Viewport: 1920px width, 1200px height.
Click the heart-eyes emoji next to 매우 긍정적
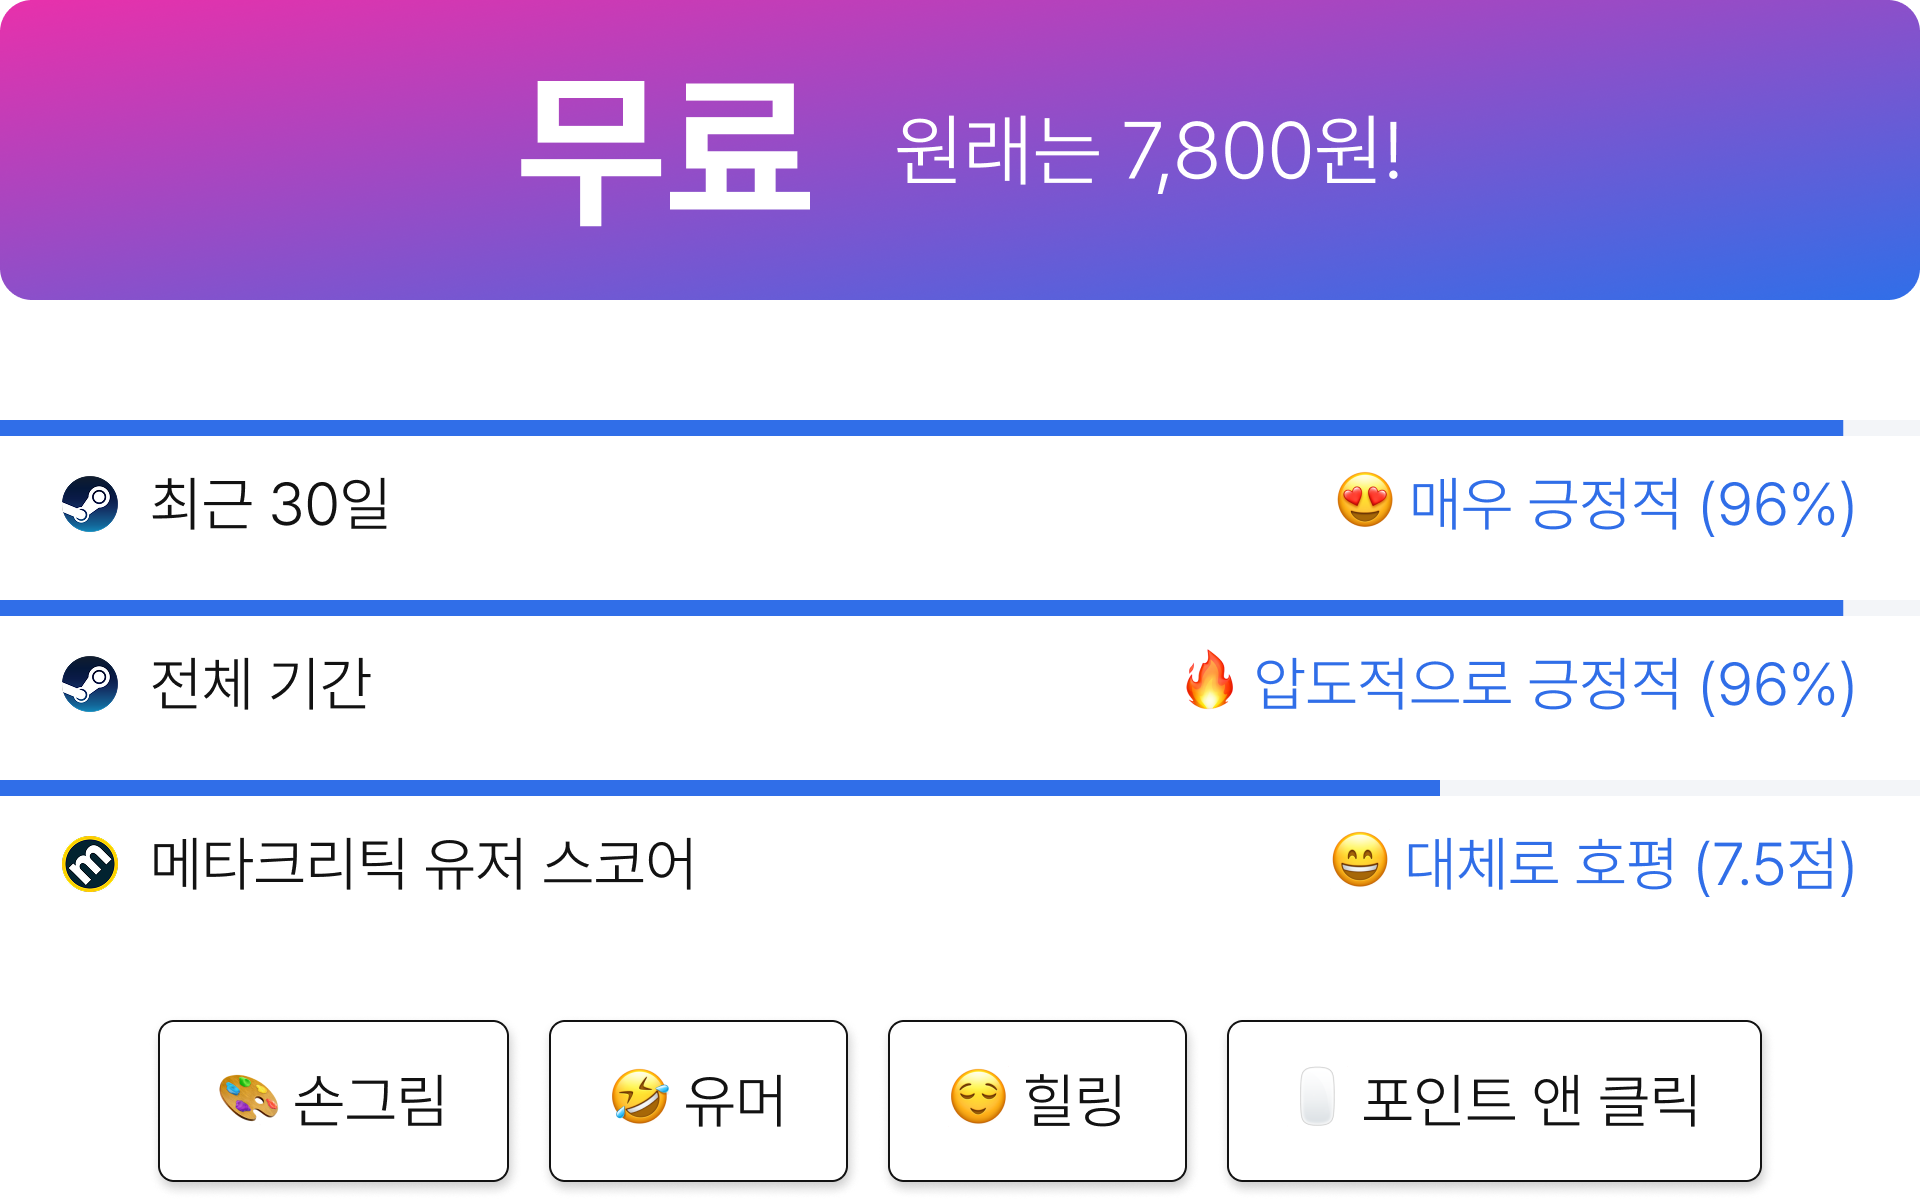1365,500
